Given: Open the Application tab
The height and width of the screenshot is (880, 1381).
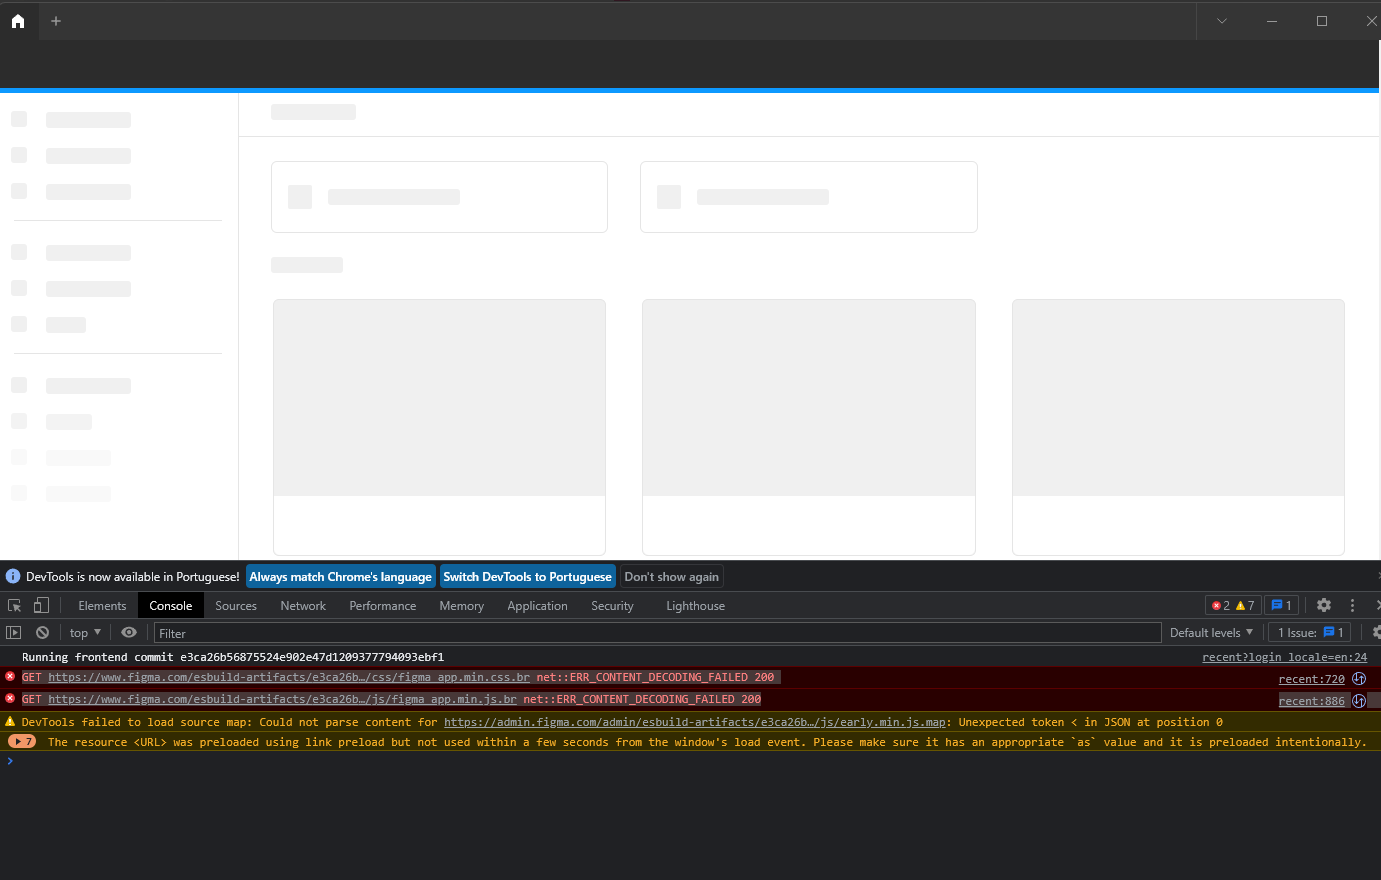Looking at the screenshot, I should click(x=537, y=606).
